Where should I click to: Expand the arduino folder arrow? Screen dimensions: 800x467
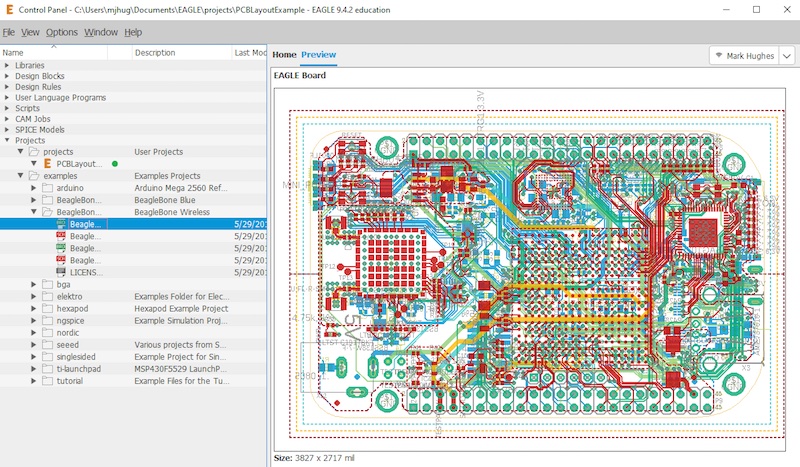point(34,188)
